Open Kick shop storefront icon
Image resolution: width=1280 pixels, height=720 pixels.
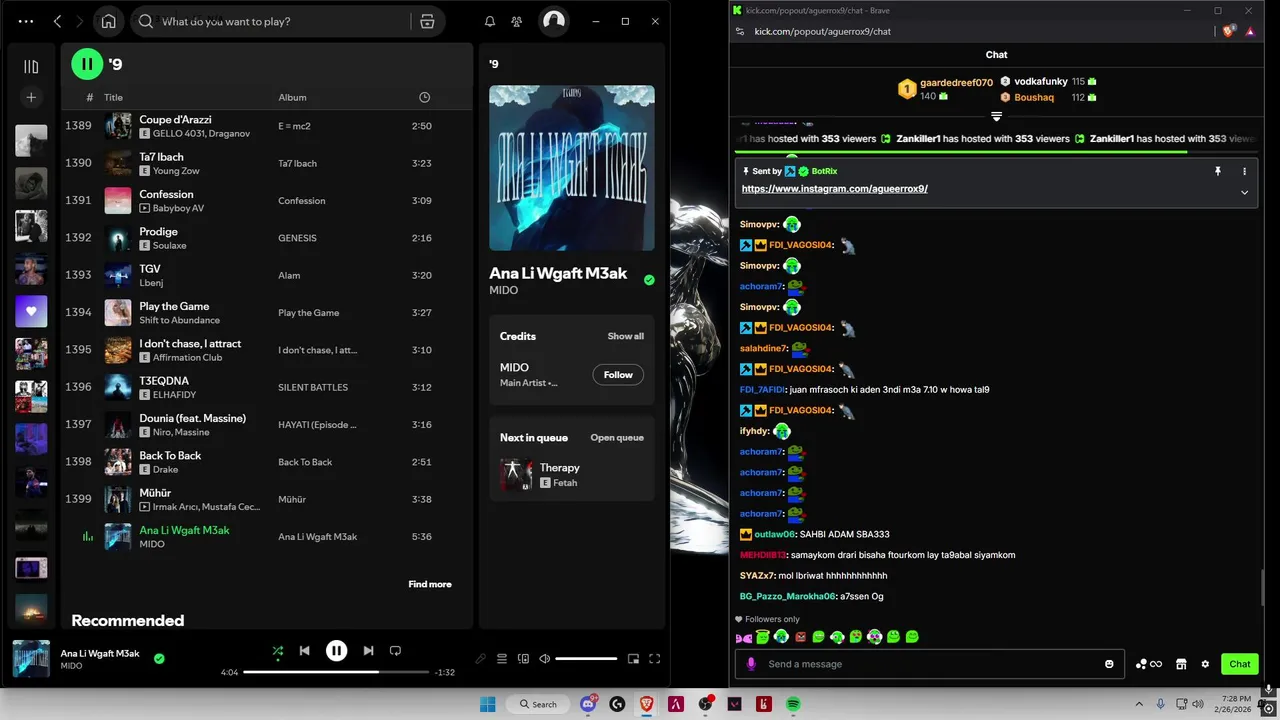tap(1181, 664)
